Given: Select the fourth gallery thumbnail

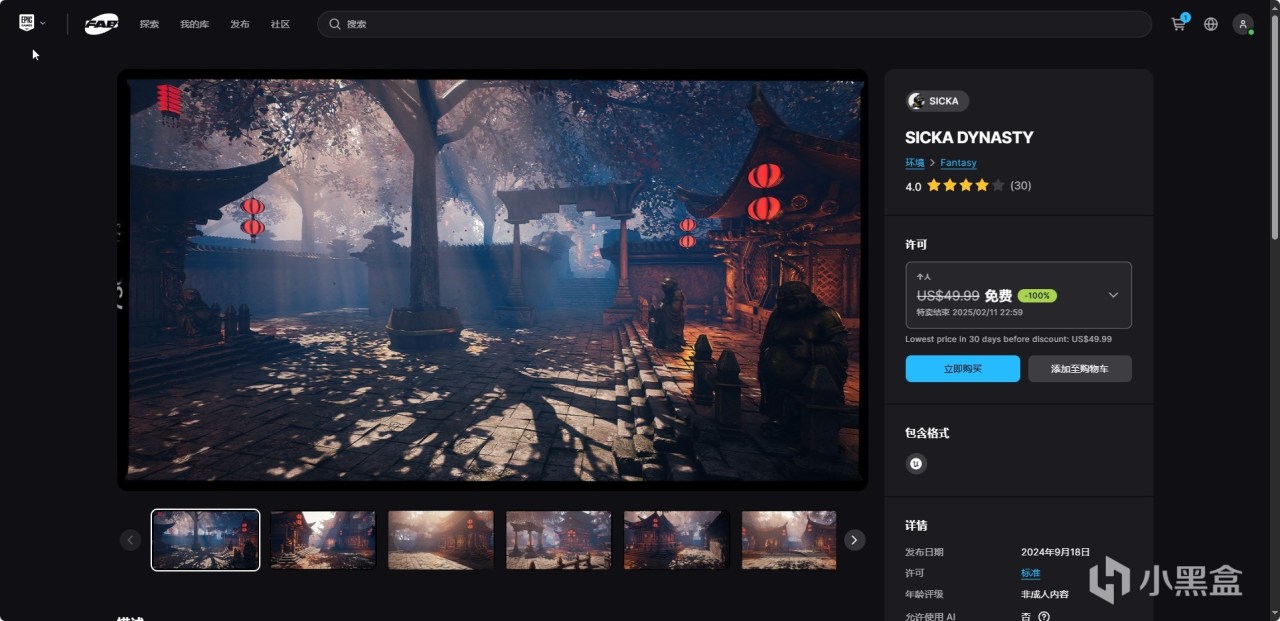Looking at the screenshot, I should coord(559,540).
